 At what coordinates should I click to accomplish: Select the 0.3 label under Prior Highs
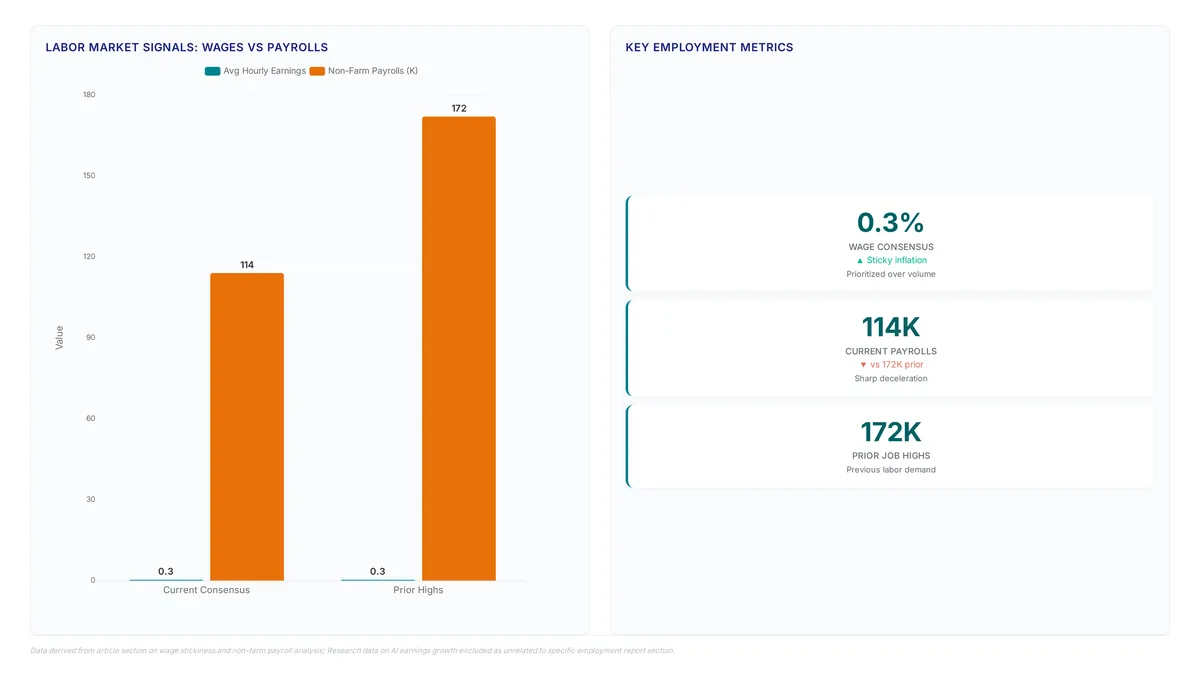(377, 572)
